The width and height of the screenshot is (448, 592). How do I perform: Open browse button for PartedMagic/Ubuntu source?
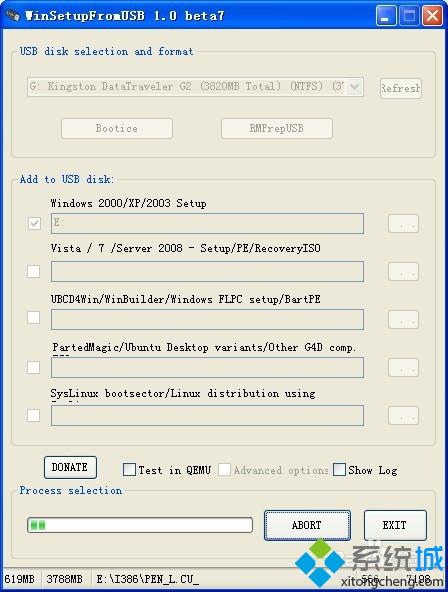(403, 368)
